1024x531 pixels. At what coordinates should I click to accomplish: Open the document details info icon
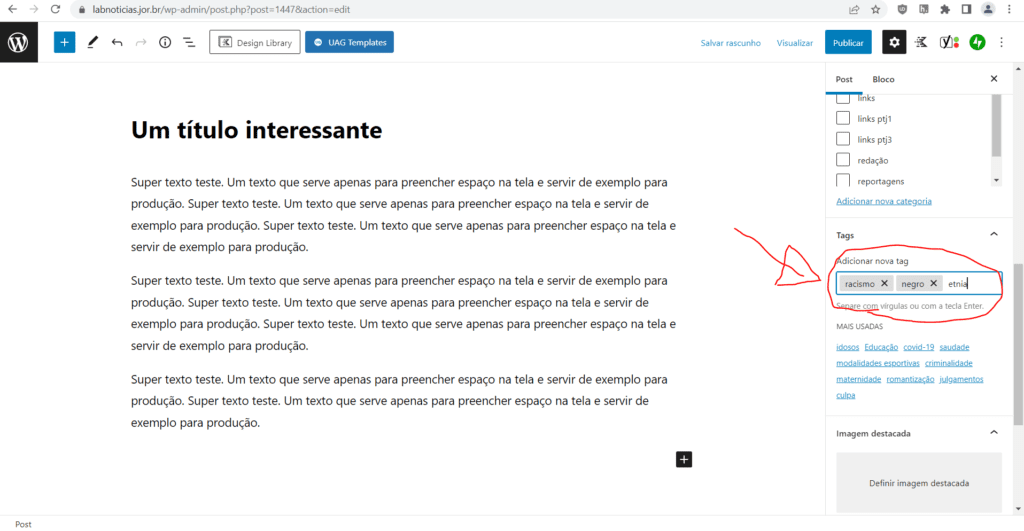[x=165, y=42]
